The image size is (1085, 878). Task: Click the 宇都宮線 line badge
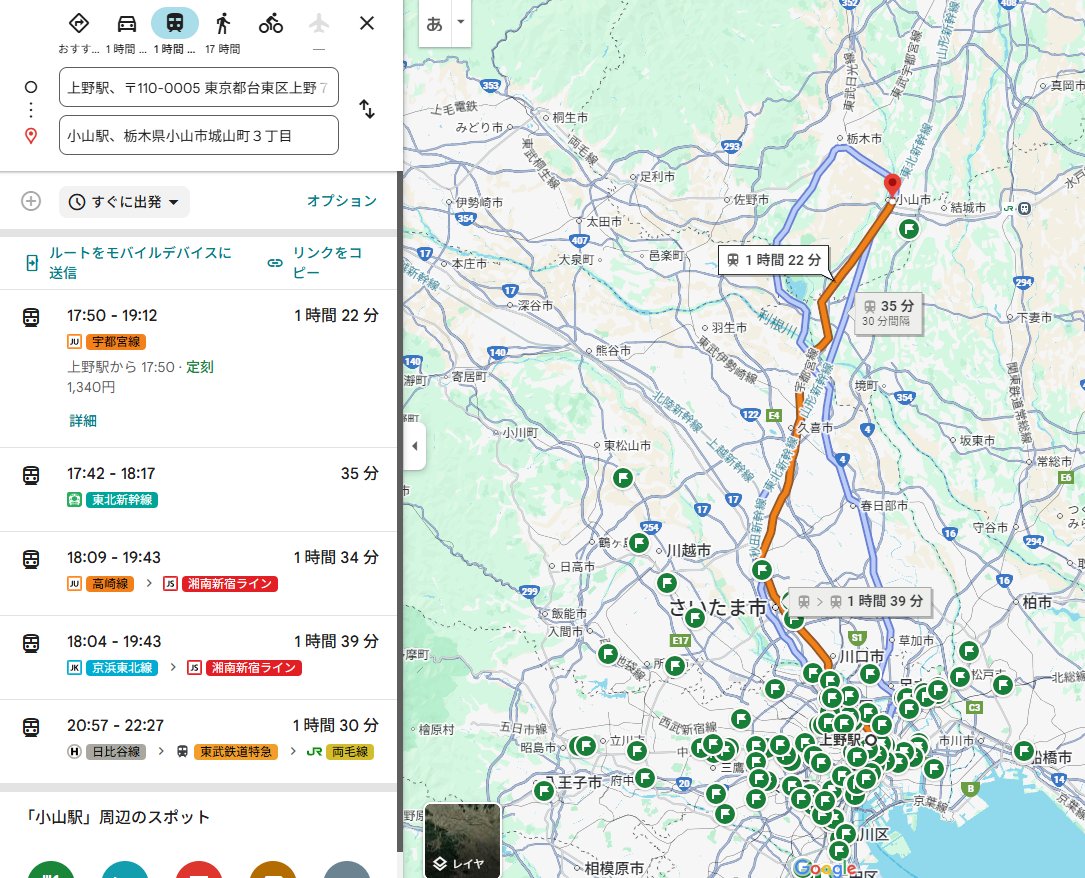point(116,341)
